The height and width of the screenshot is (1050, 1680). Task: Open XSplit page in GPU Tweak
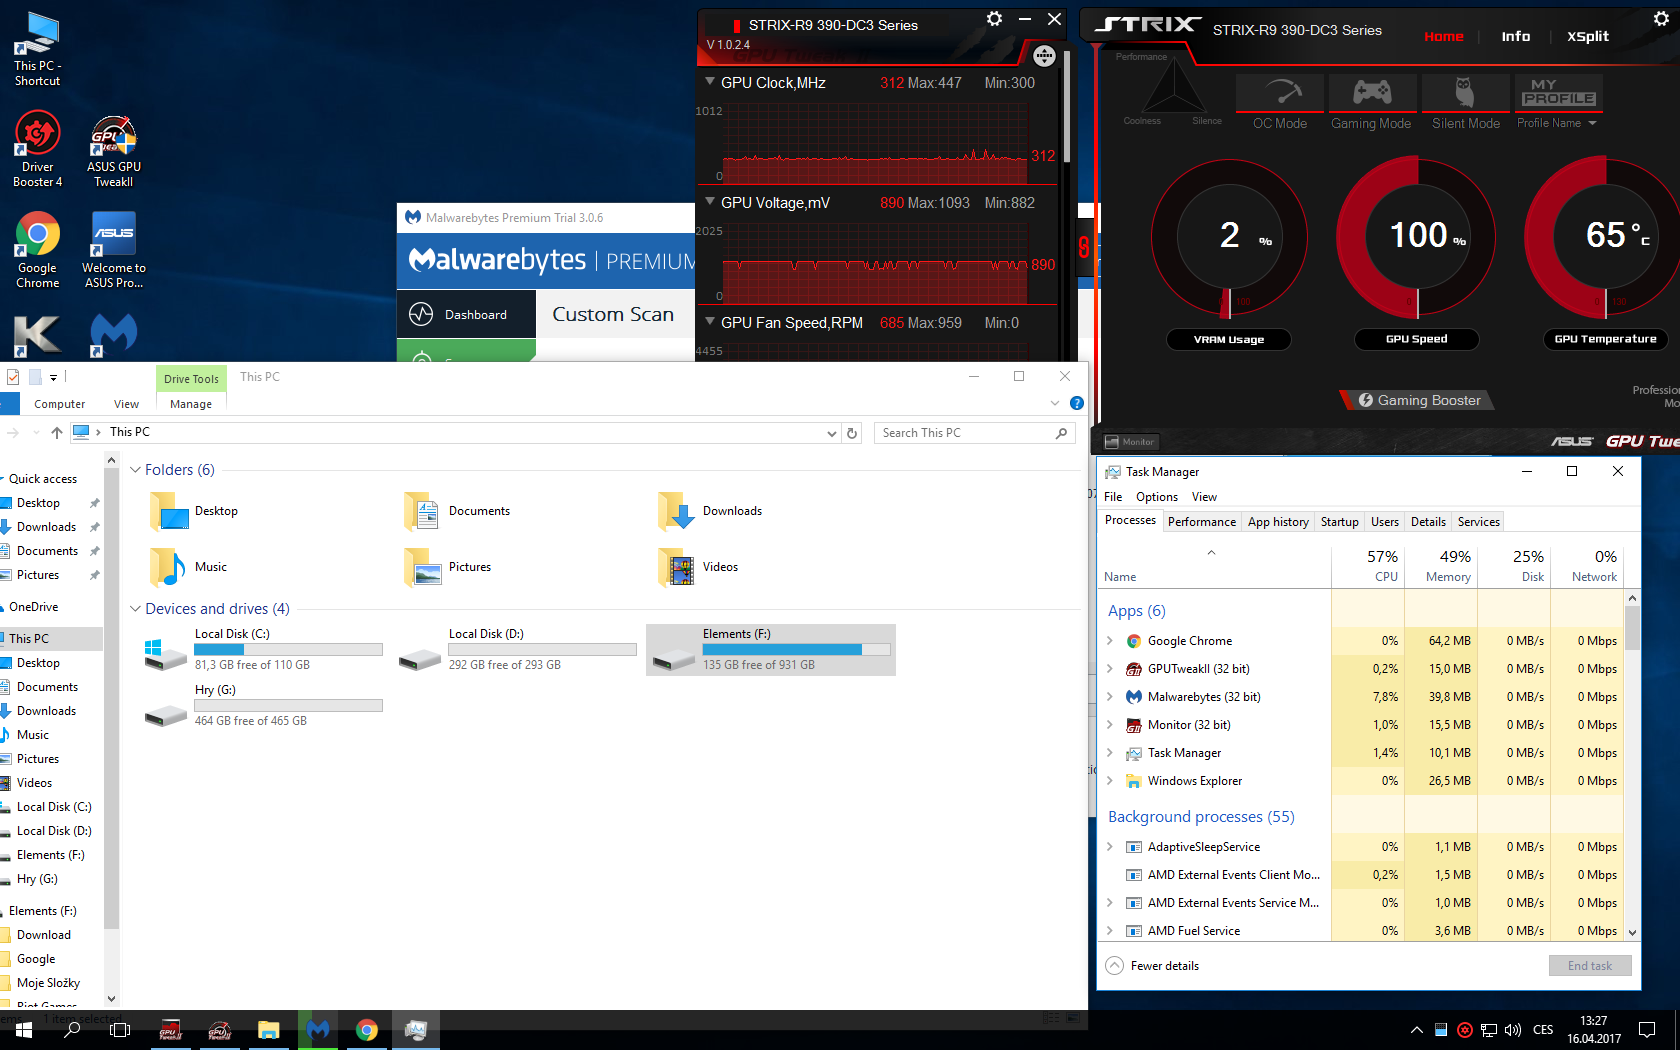[1588, 36]
